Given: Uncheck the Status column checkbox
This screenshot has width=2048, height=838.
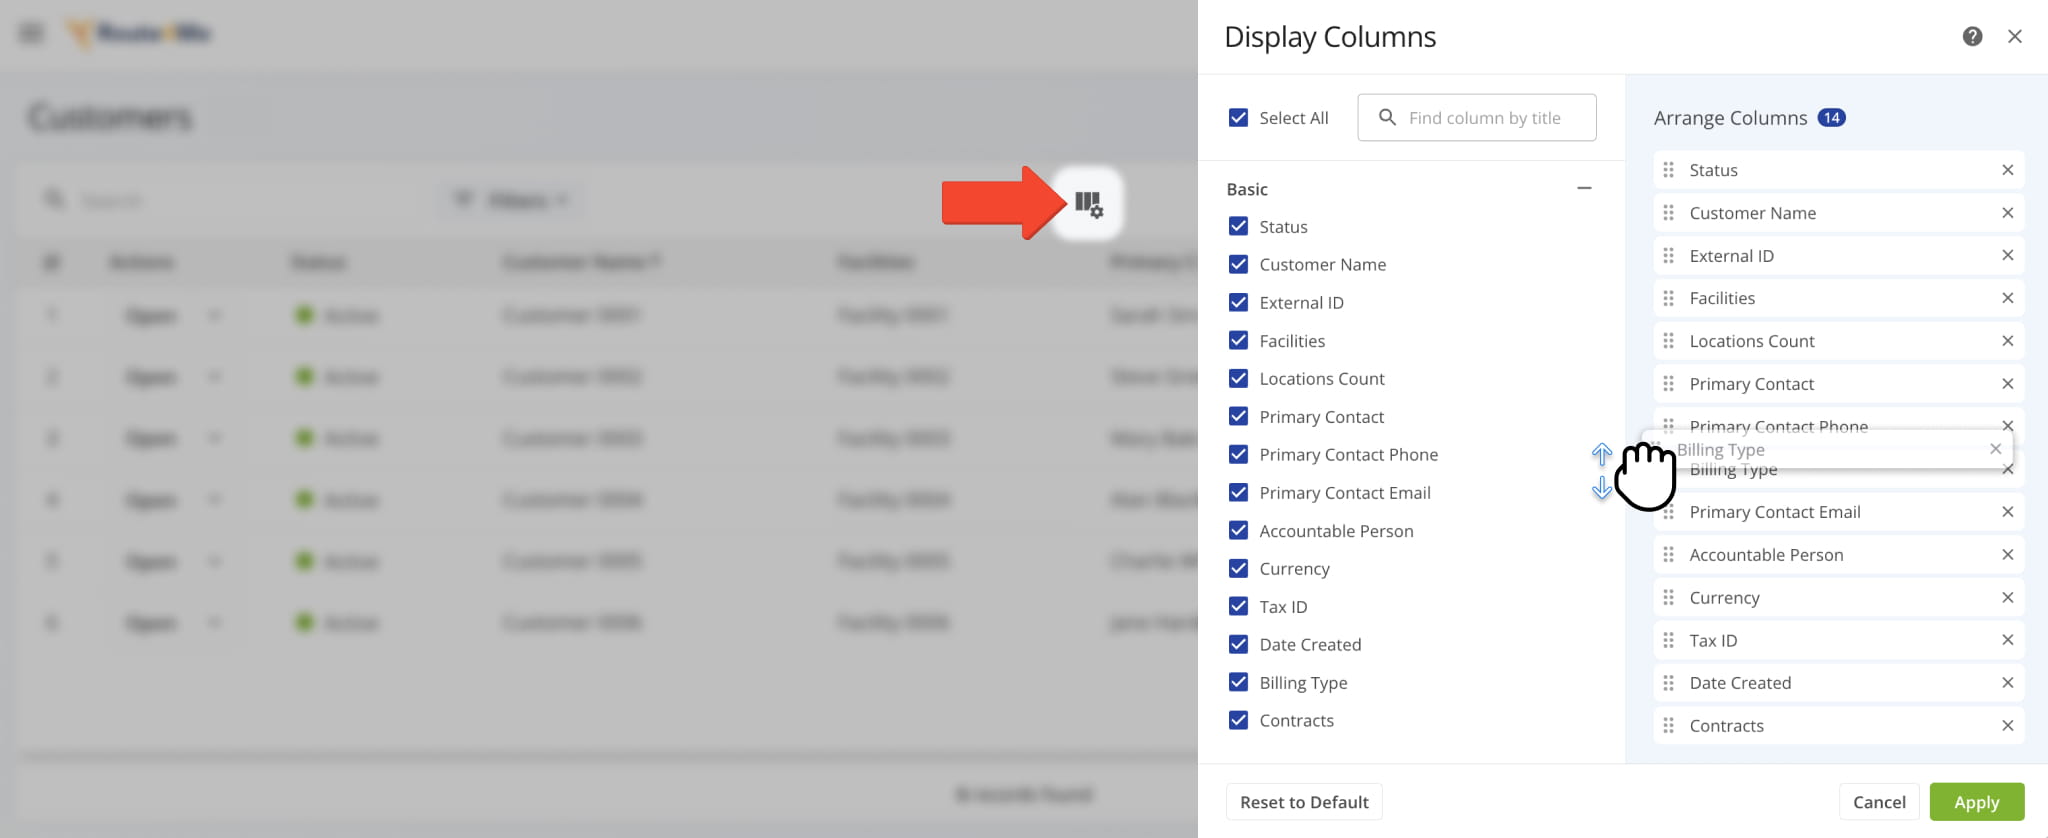Looking at the screenshot, I should [x=1238, y=226].
